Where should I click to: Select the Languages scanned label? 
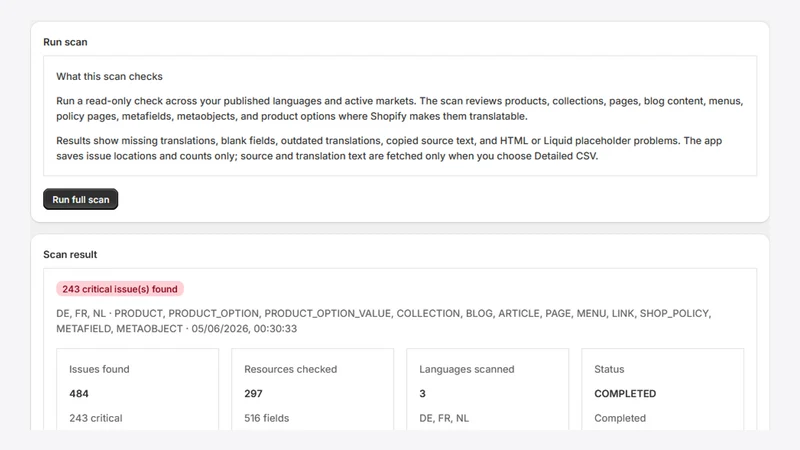pyautogui.click(x=467, y=369)
